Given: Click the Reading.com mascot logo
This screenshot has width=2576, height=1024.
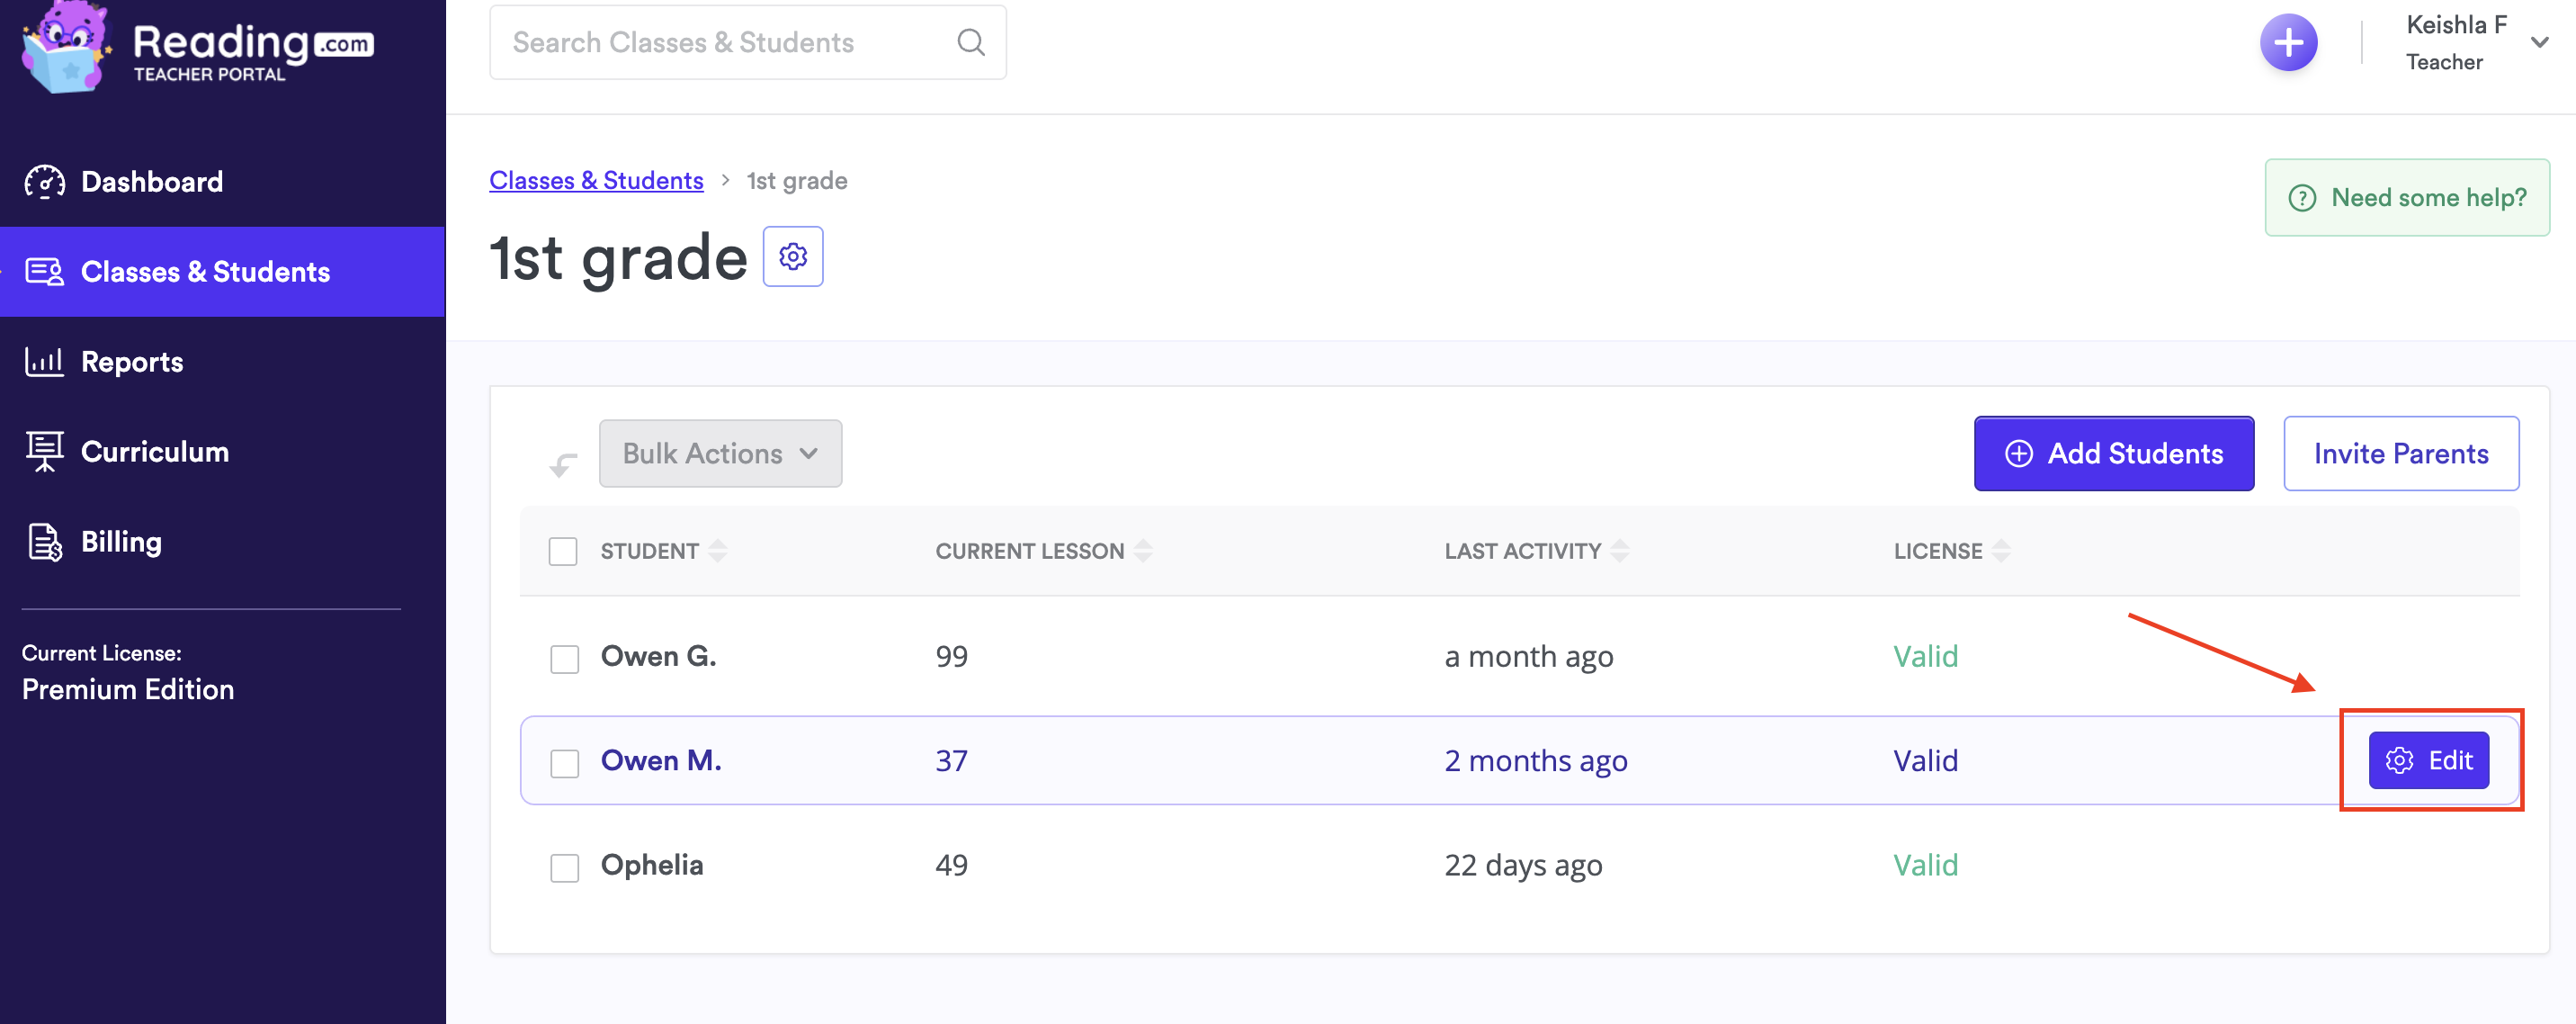Looking at the screenshot, I should click(65, 47).
